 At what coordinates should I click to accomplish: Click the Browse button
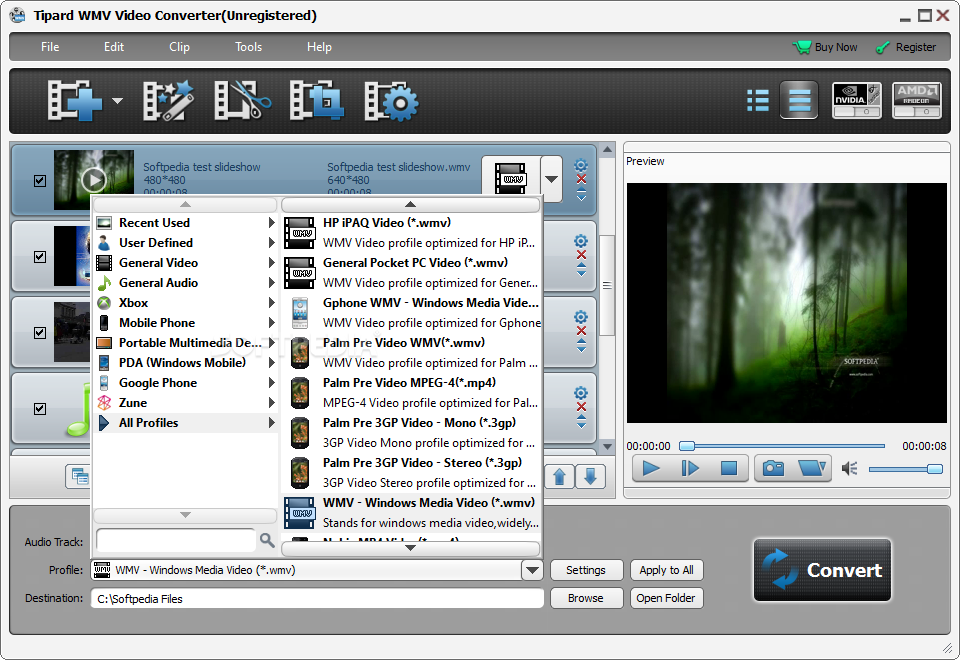(586, 598)
